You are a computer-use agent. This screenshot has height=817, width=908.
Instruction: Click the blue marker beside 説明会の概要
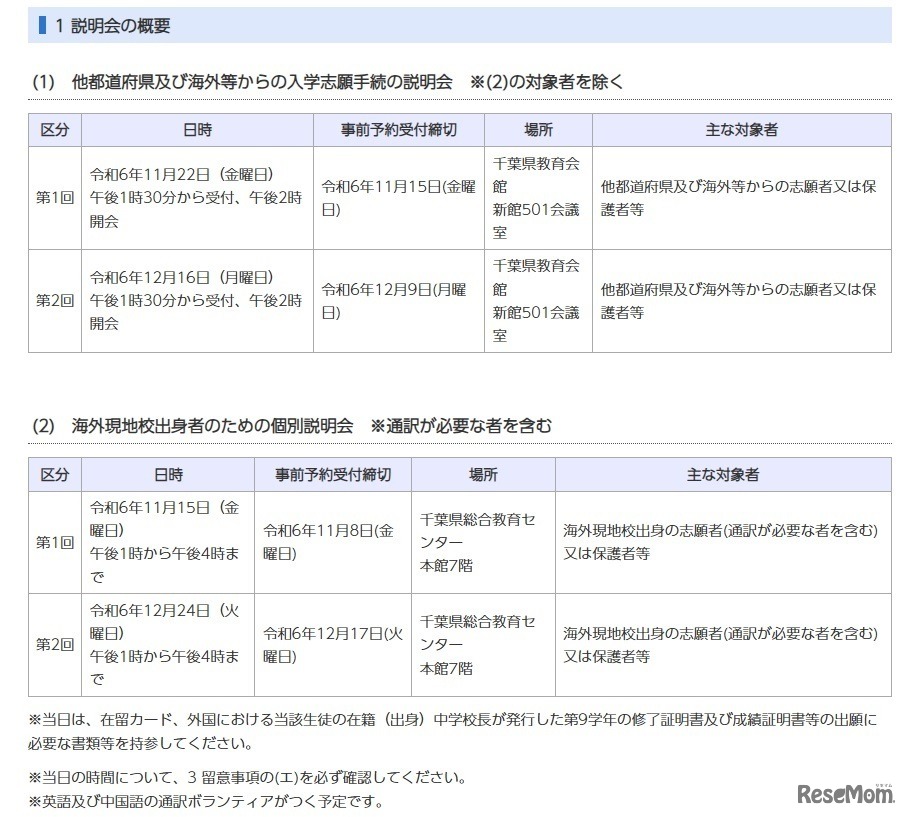43,26
